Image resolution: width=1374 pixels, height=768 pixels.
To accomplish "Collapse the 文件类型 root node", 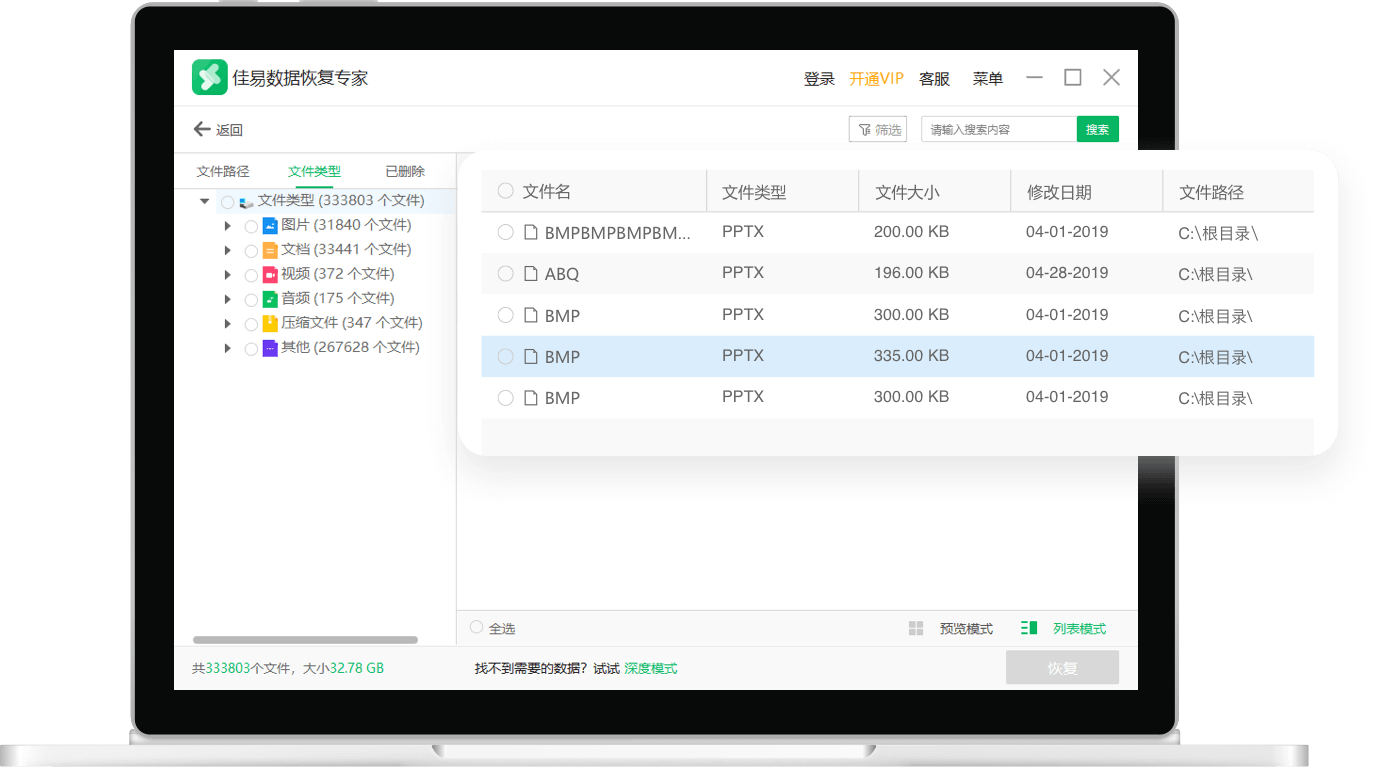I will 204,200.
